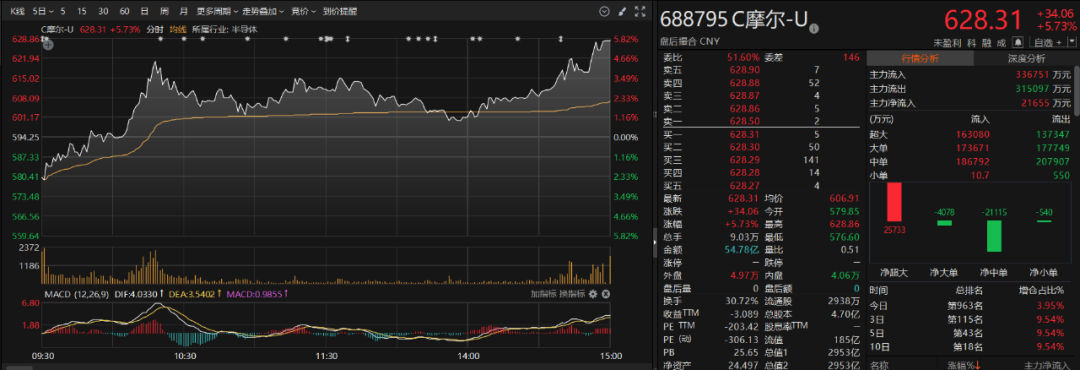This screenshot has width=1080, height=370.
Task: Click green 净中单 bar -21115
Action: pos(994,236)
